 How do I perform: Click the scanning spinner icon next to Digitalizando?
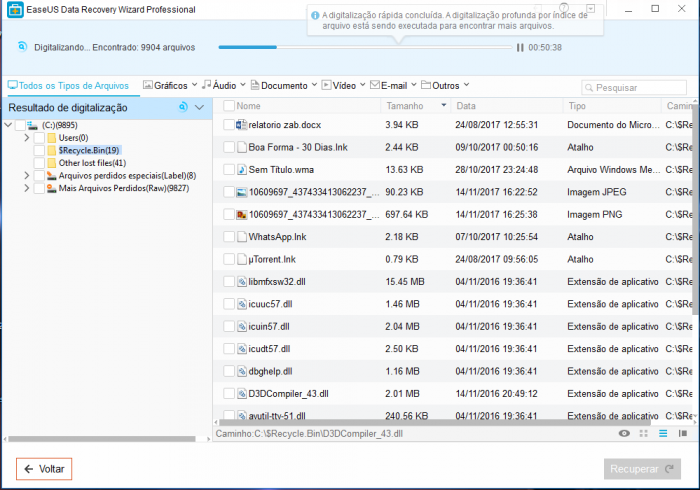(22, 46)
